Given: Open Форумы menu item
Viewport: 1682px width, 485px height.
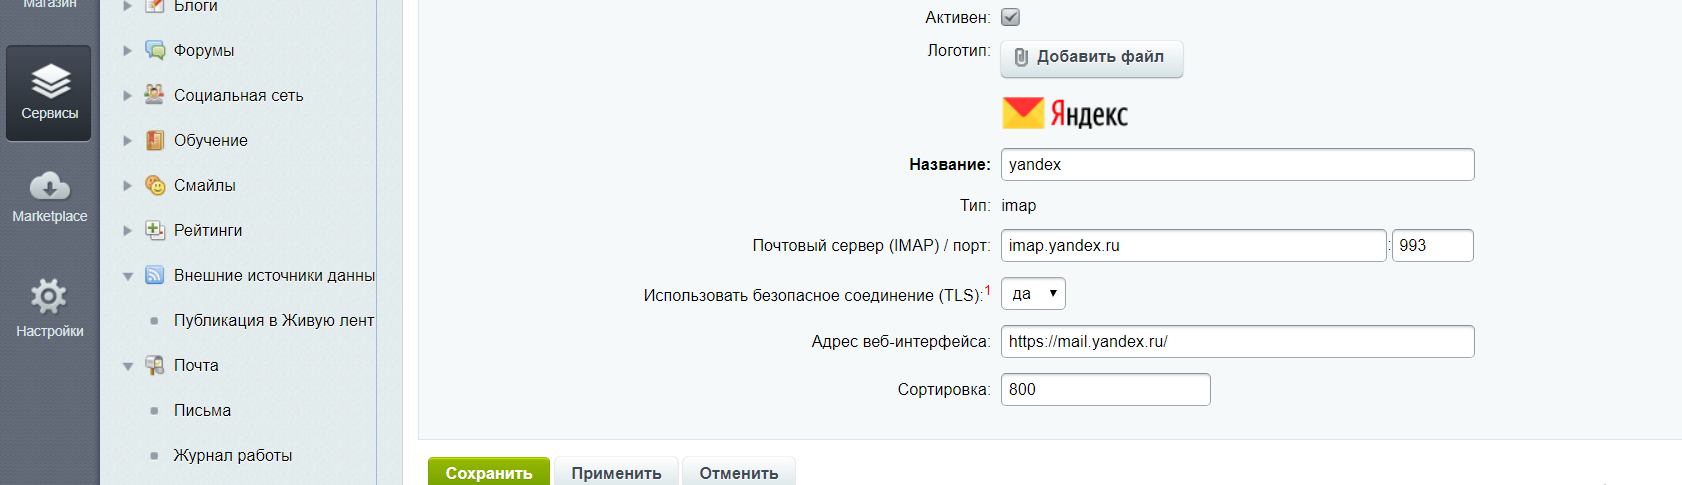Looking at the screenshot, I should 204,50.
